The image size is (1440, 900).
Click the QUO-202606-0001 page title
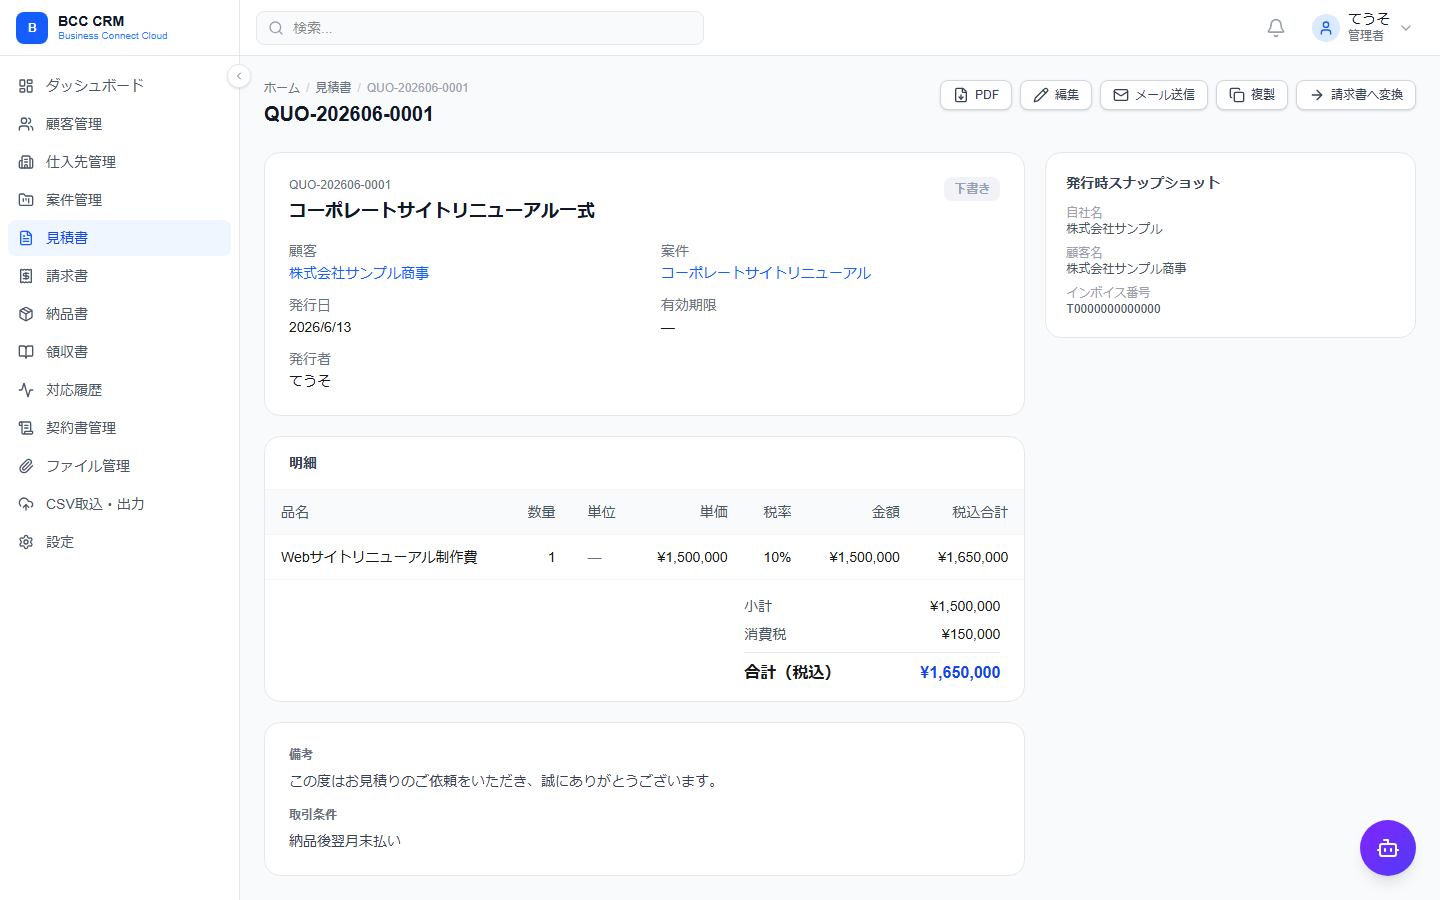point(349,114)
